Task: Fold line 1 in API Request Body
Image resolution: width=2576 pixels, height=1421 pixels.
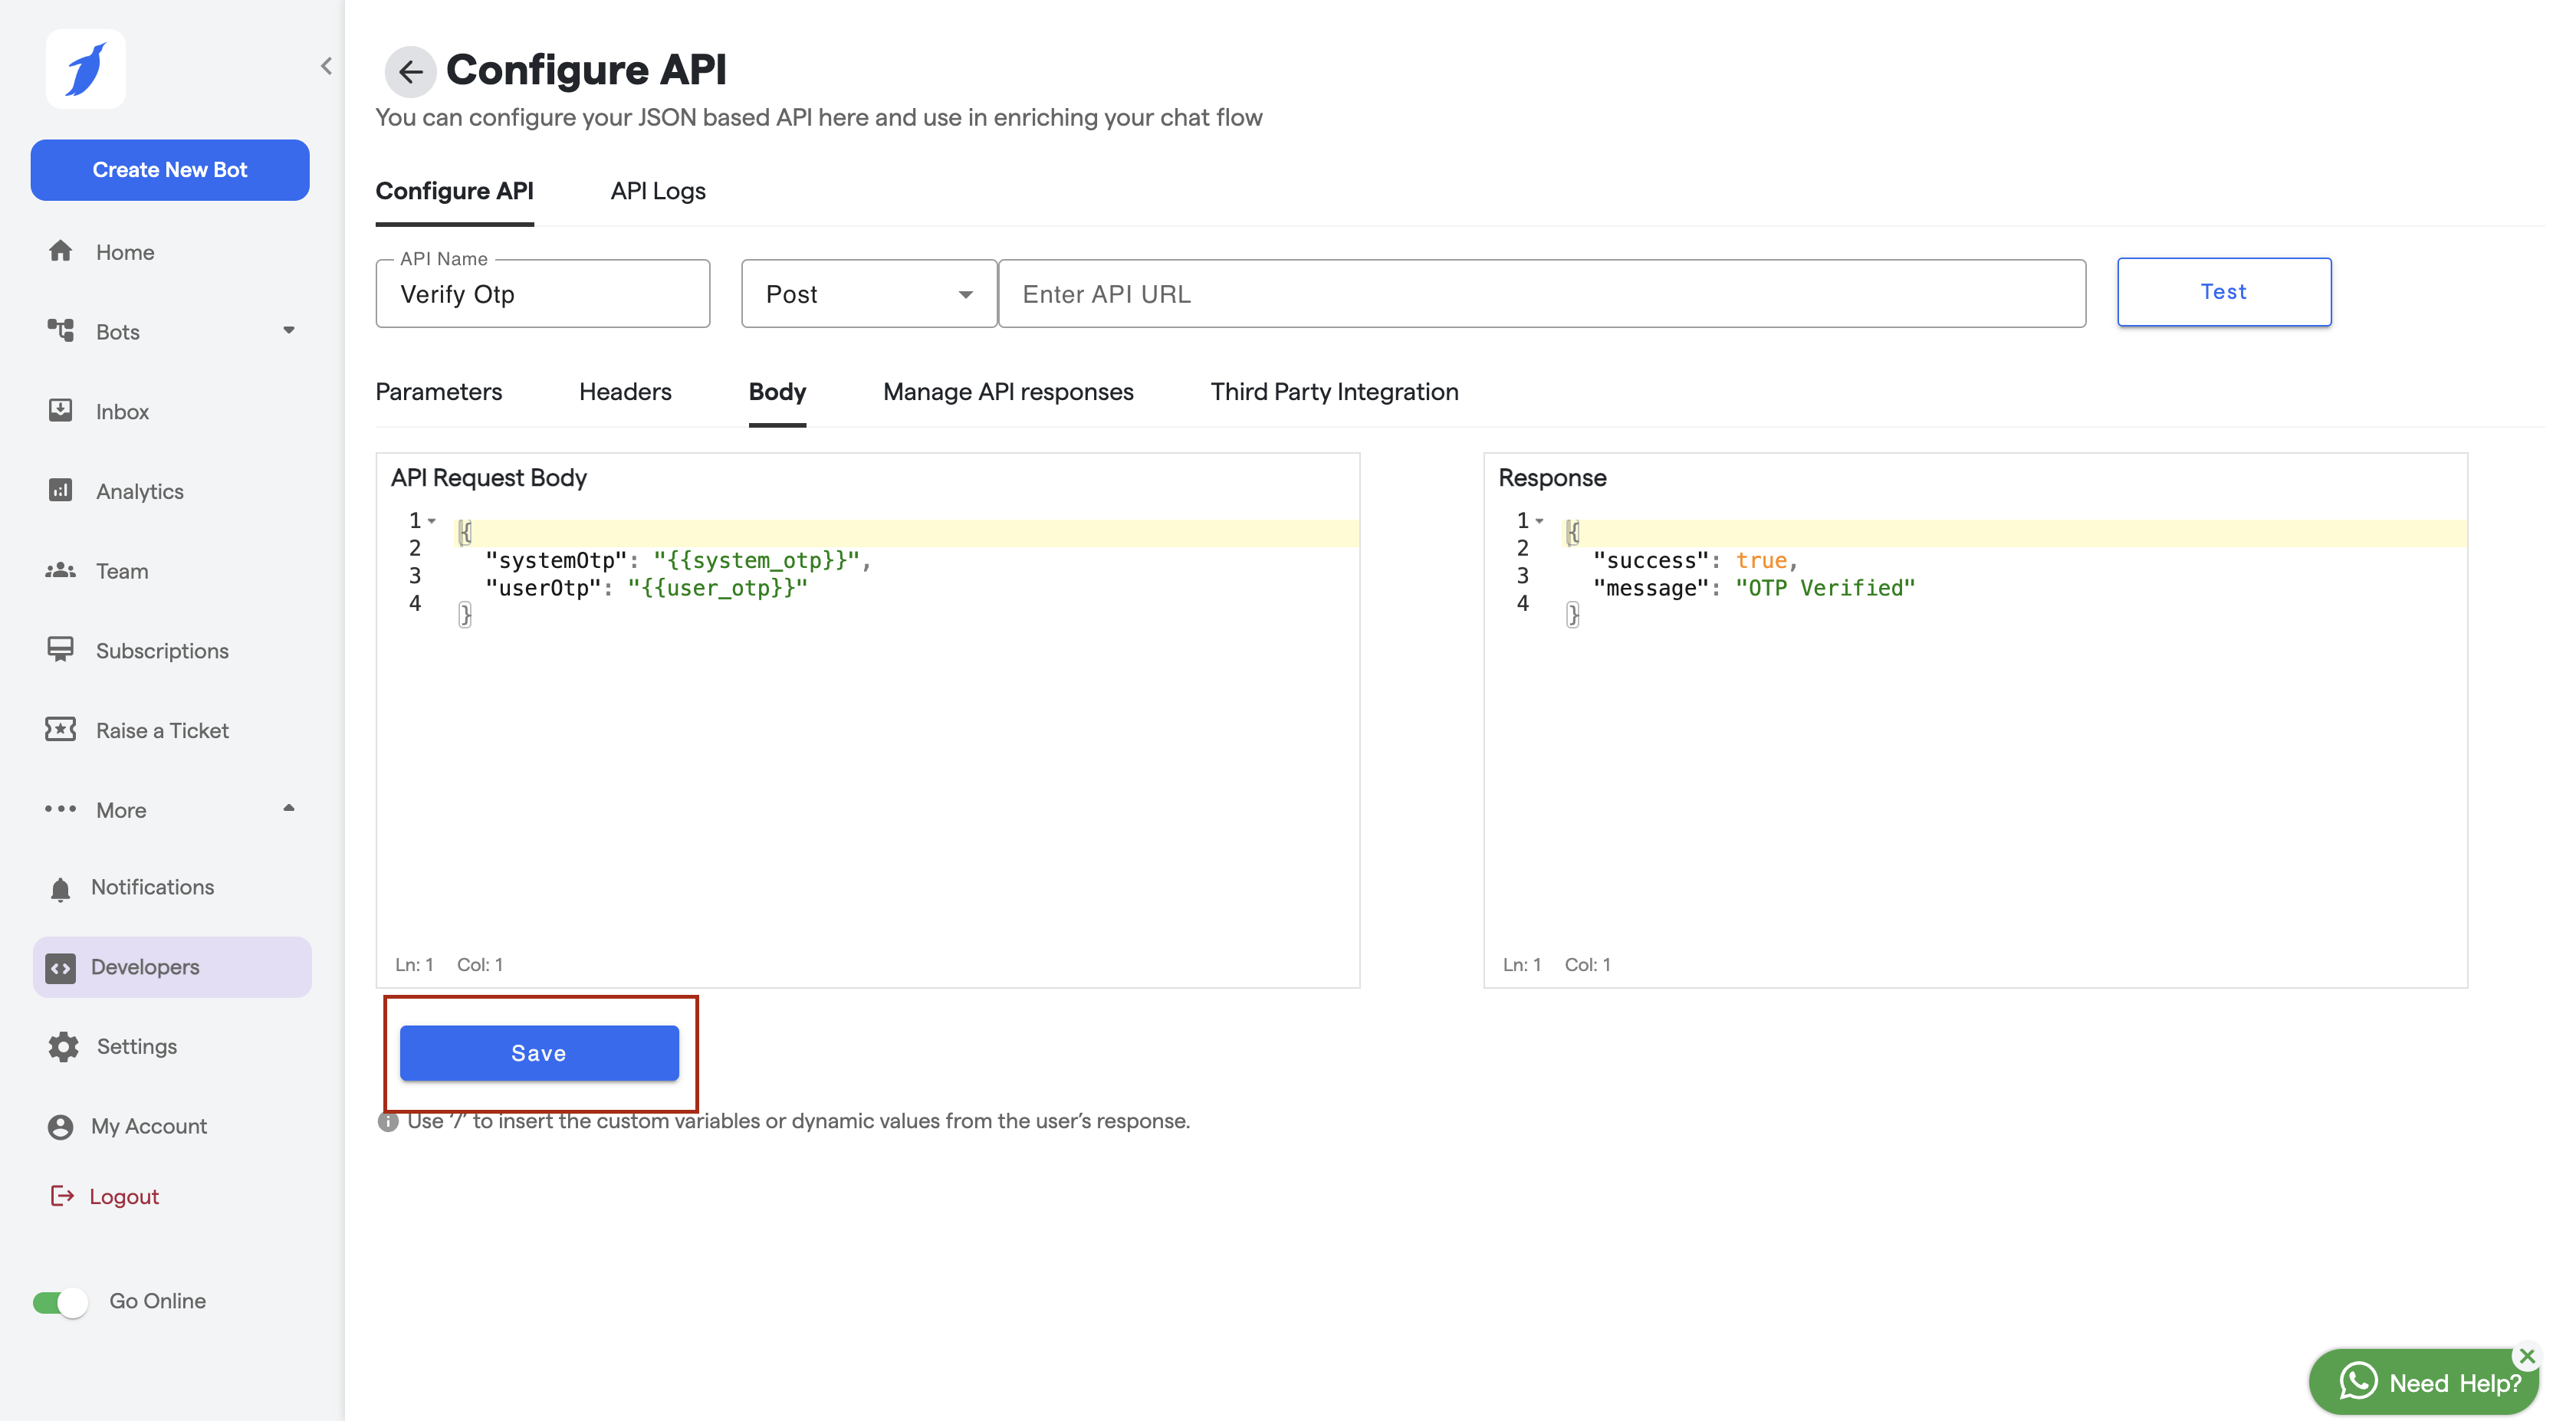Action: (x=432, y=520)
